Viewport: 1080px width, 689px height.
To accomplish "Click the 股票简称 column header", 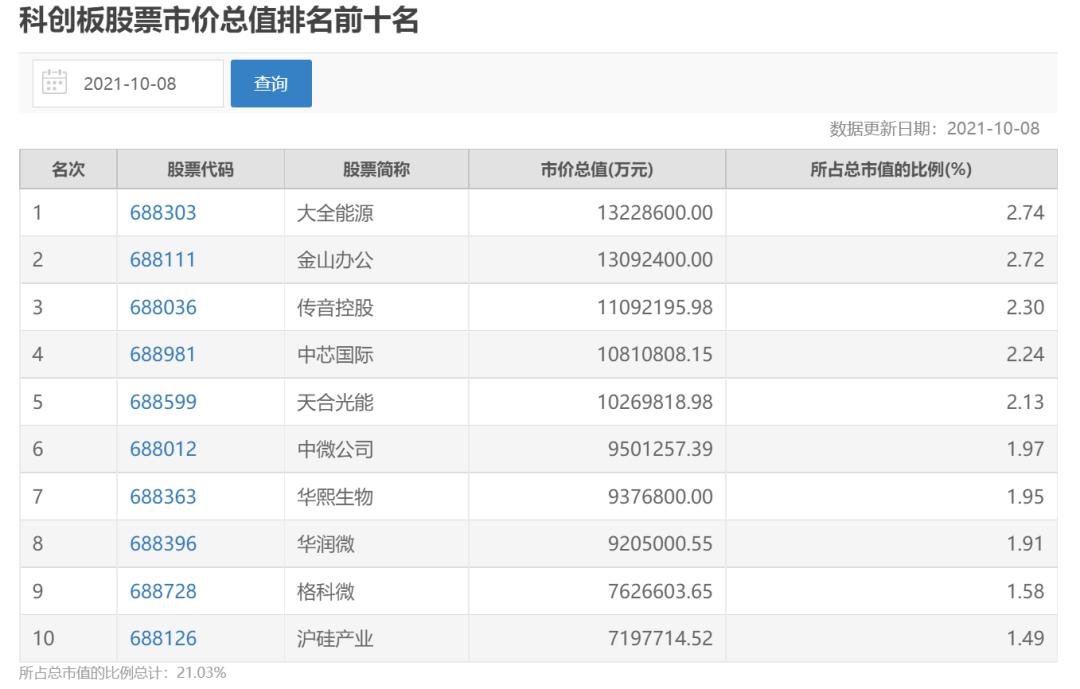I will tap(376, 170).
